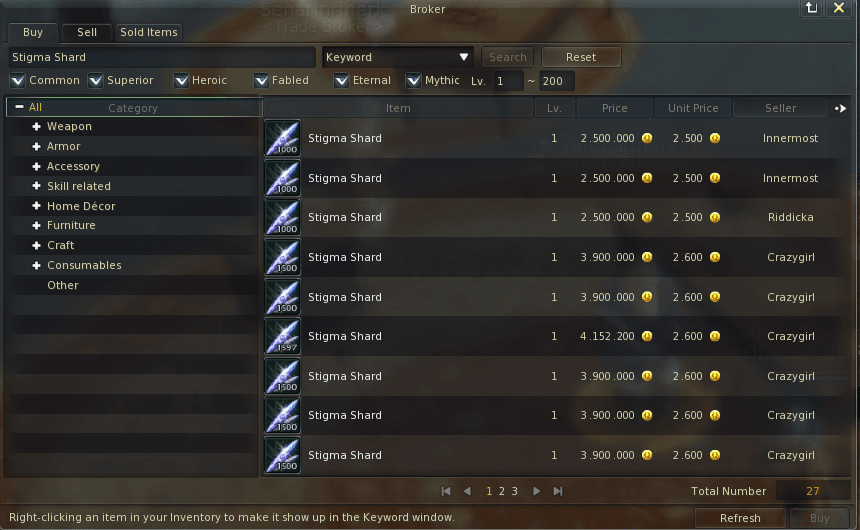Go back to previous results page arrow
Image resolution: width=860 pixels, height=530 pixels.
click(x=467, y=491)
